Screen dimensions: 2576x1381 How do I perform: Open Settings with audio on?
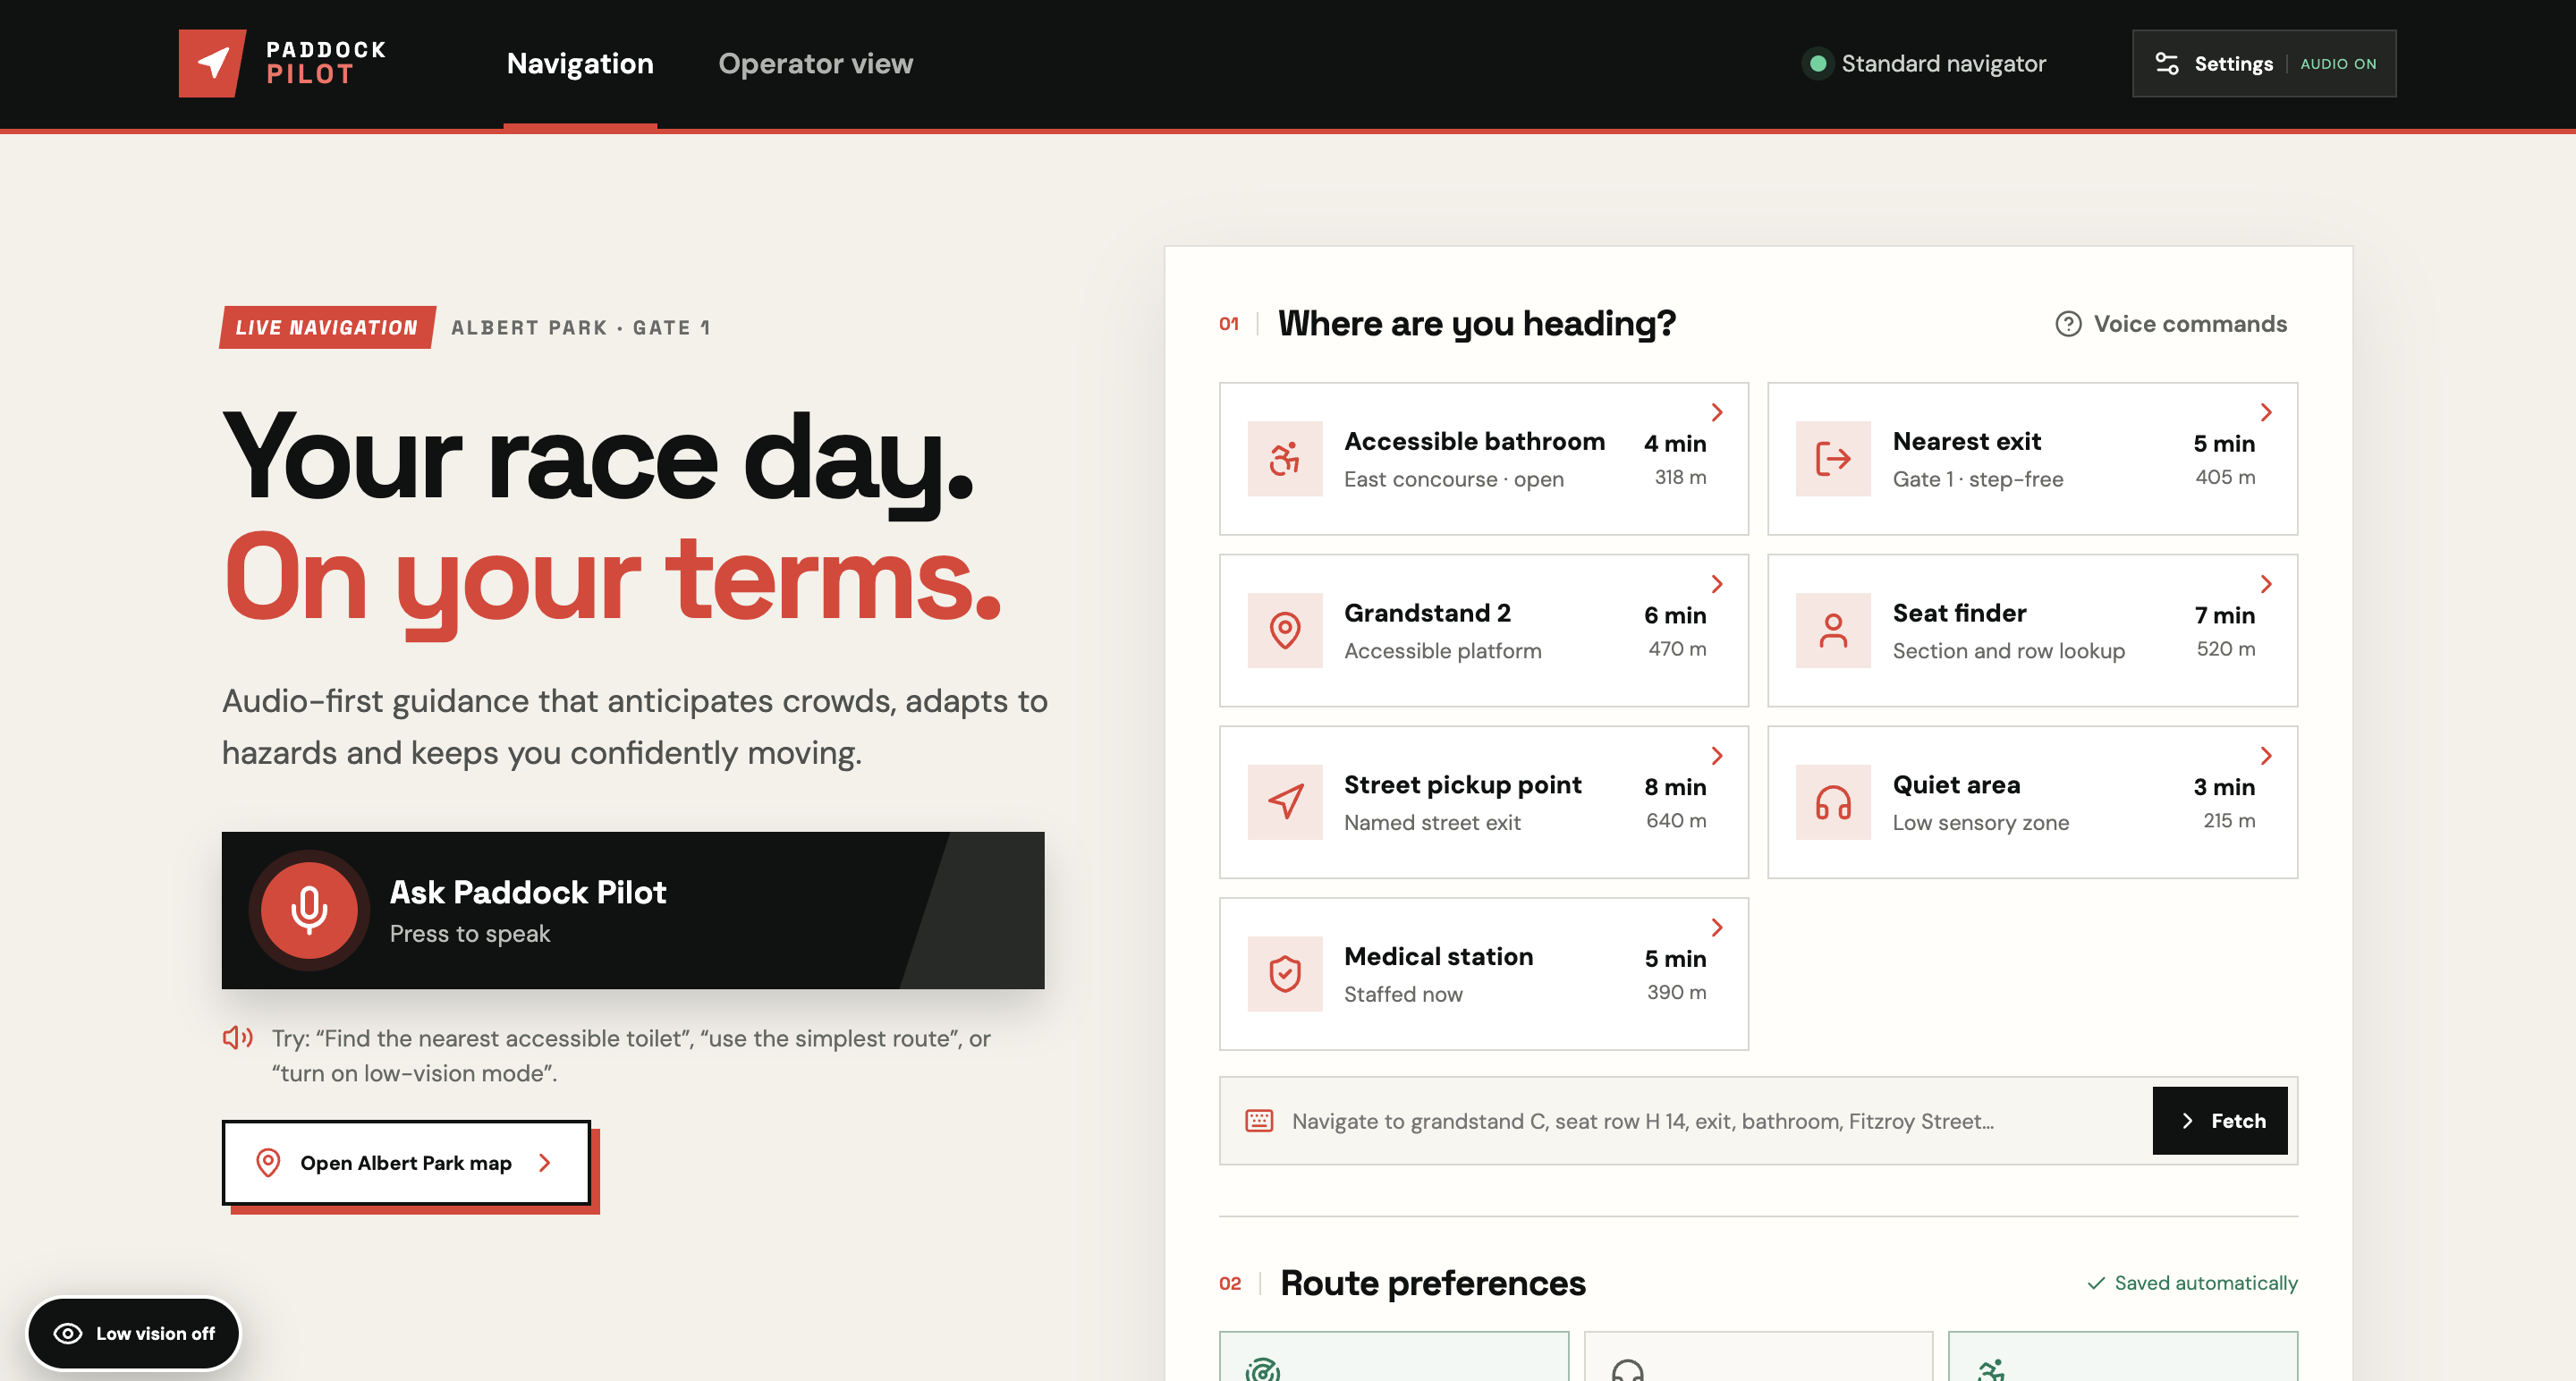(x=2264, y=64)
